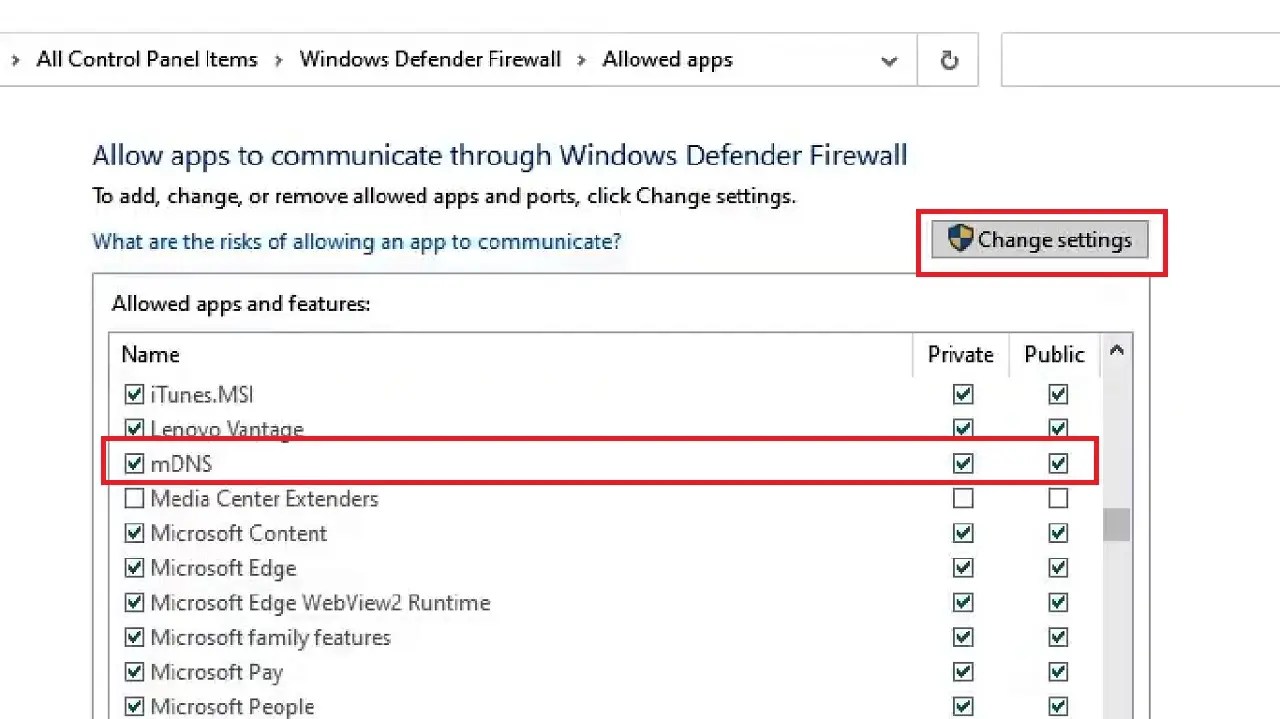Open the link about risks of allowing apps
Image resolution: width=1280 pixels, height=719 pixels.
(x=357, y=241)
